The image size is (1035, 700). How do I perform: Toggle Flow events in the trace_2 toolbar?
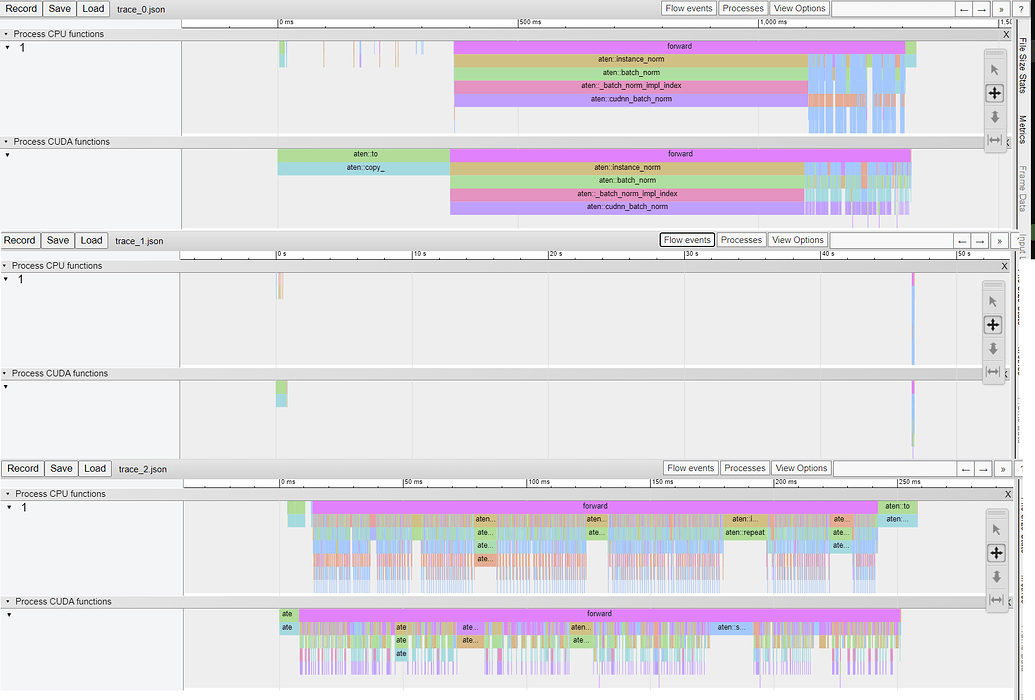click(x=691, y=468)
